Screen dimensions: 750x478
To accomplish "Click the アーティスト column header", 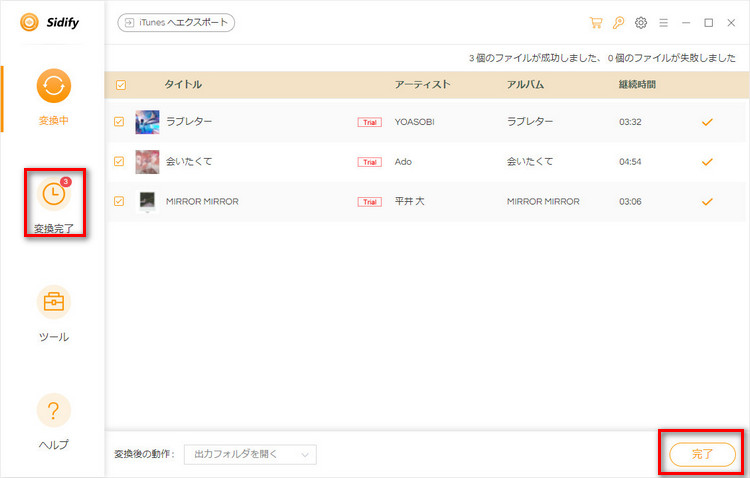I will pos(422,84).
